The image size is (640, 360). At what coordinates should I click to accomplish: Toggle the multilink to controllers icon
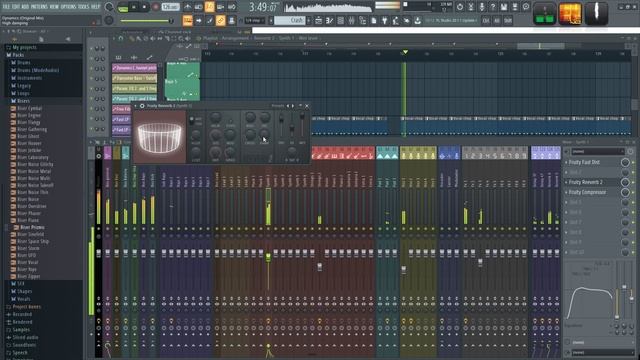[220, 20]
